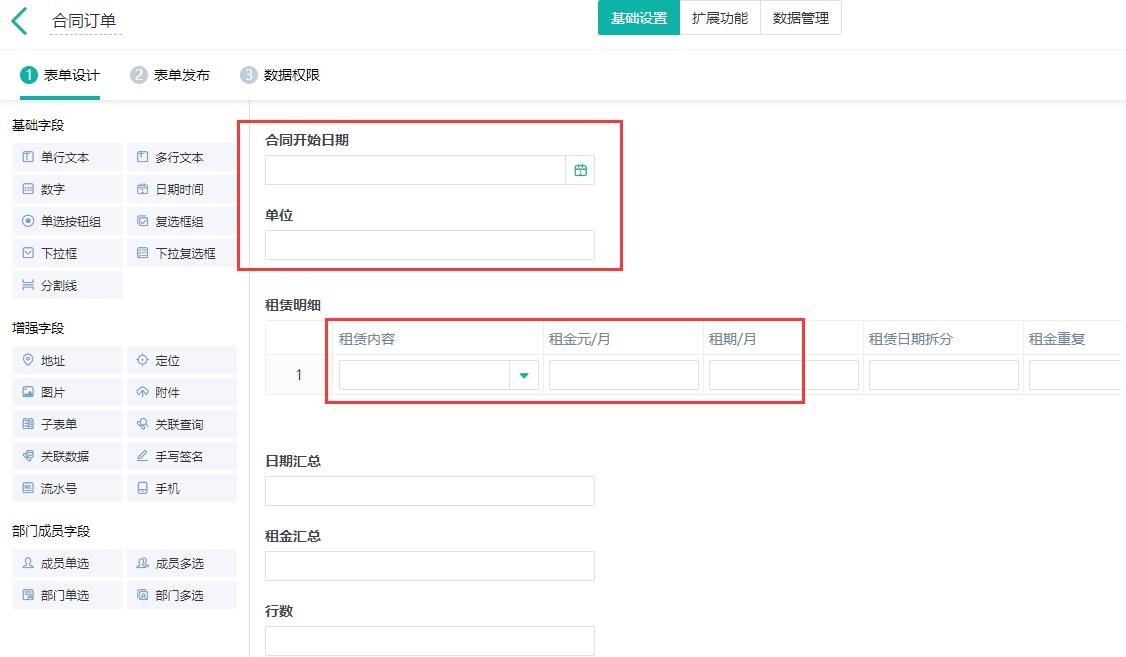The width and height of the screenshot is (1126, 657).
Task: Add a 数字 field
Action: [68, 190]
